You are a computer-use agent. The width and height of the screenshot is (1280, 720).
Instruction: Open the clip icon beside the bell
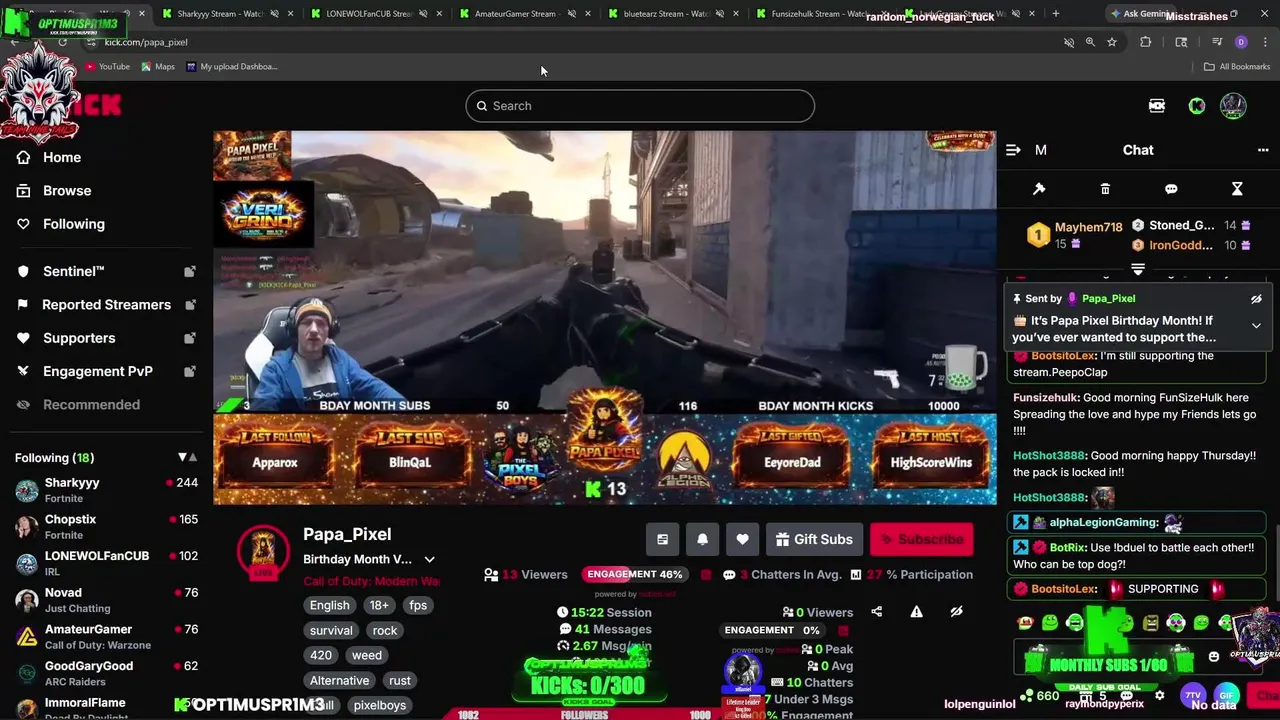(662, 539)
